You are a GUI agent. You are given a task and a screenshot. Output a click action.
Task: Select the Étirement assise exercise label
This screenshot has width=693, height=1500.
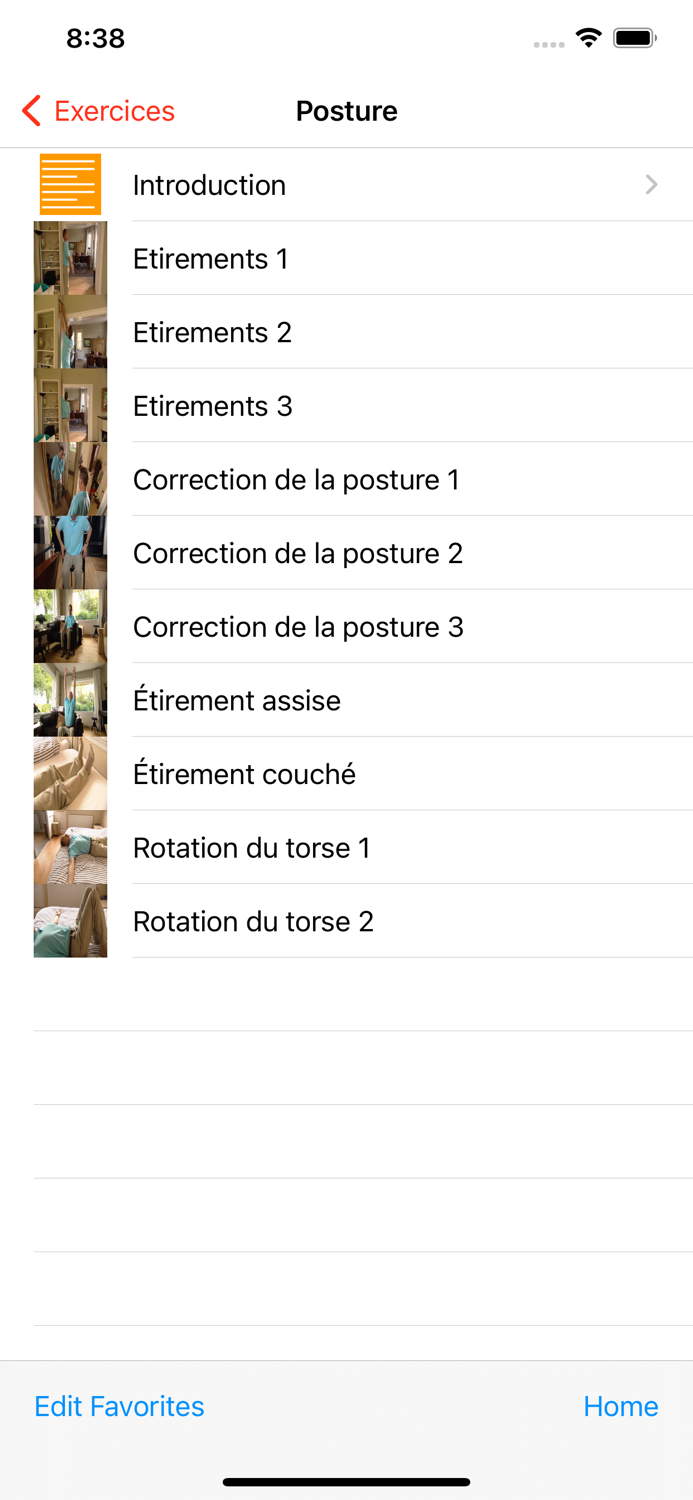point(236,699)
